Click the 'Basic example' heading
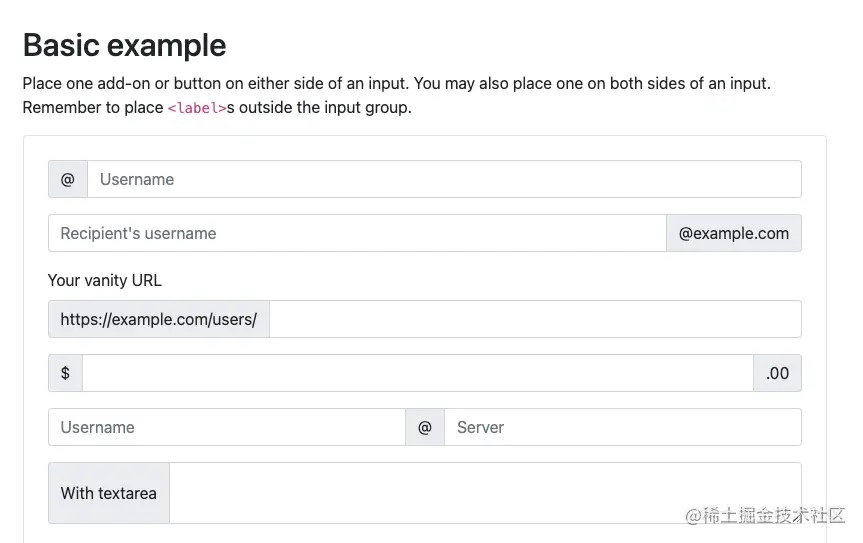The width and height of the screenshot is (863, 543). point(125,46)
